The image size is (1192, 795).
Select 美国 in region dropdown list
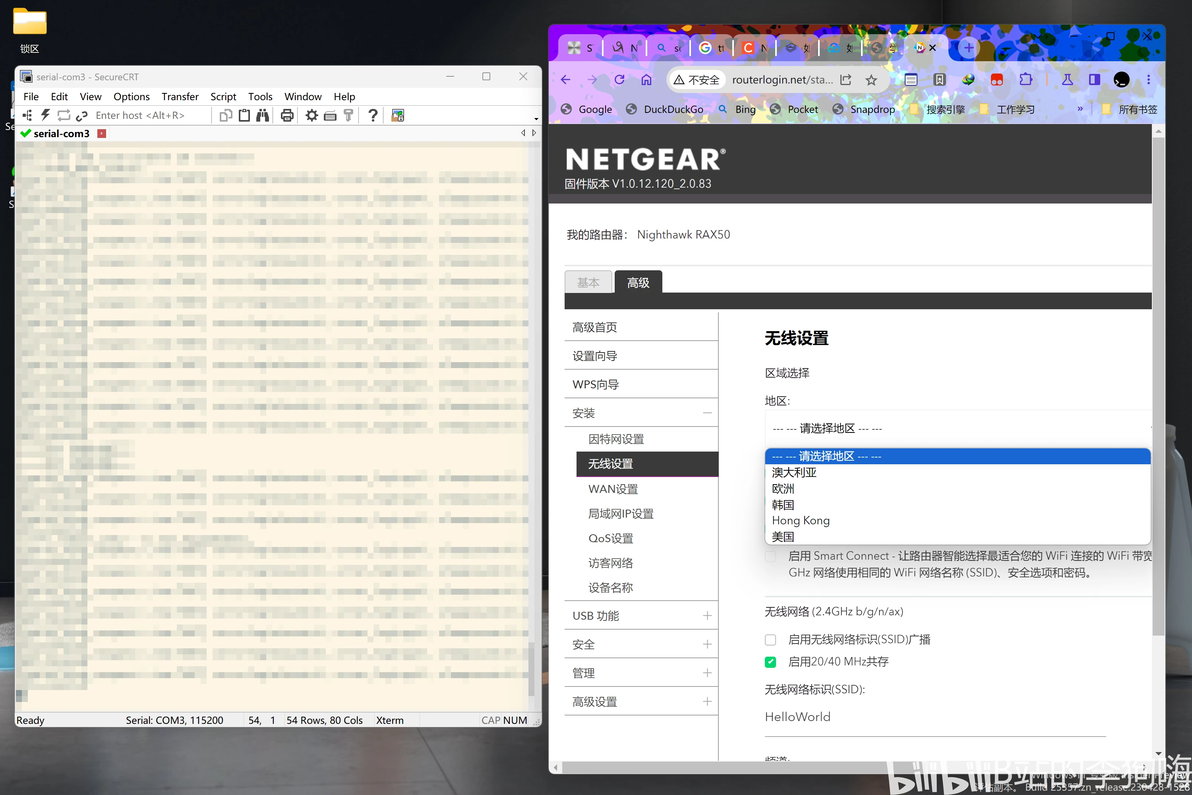[x=957, y=537]
